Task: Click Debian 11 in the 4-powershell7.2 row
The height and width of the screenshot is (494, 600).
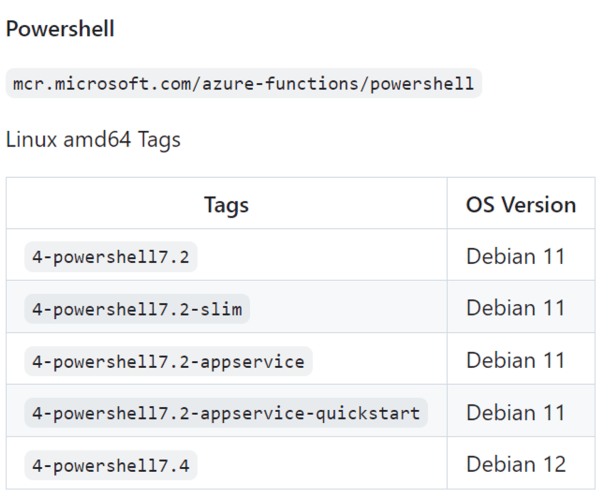Action: coord(515,257)
